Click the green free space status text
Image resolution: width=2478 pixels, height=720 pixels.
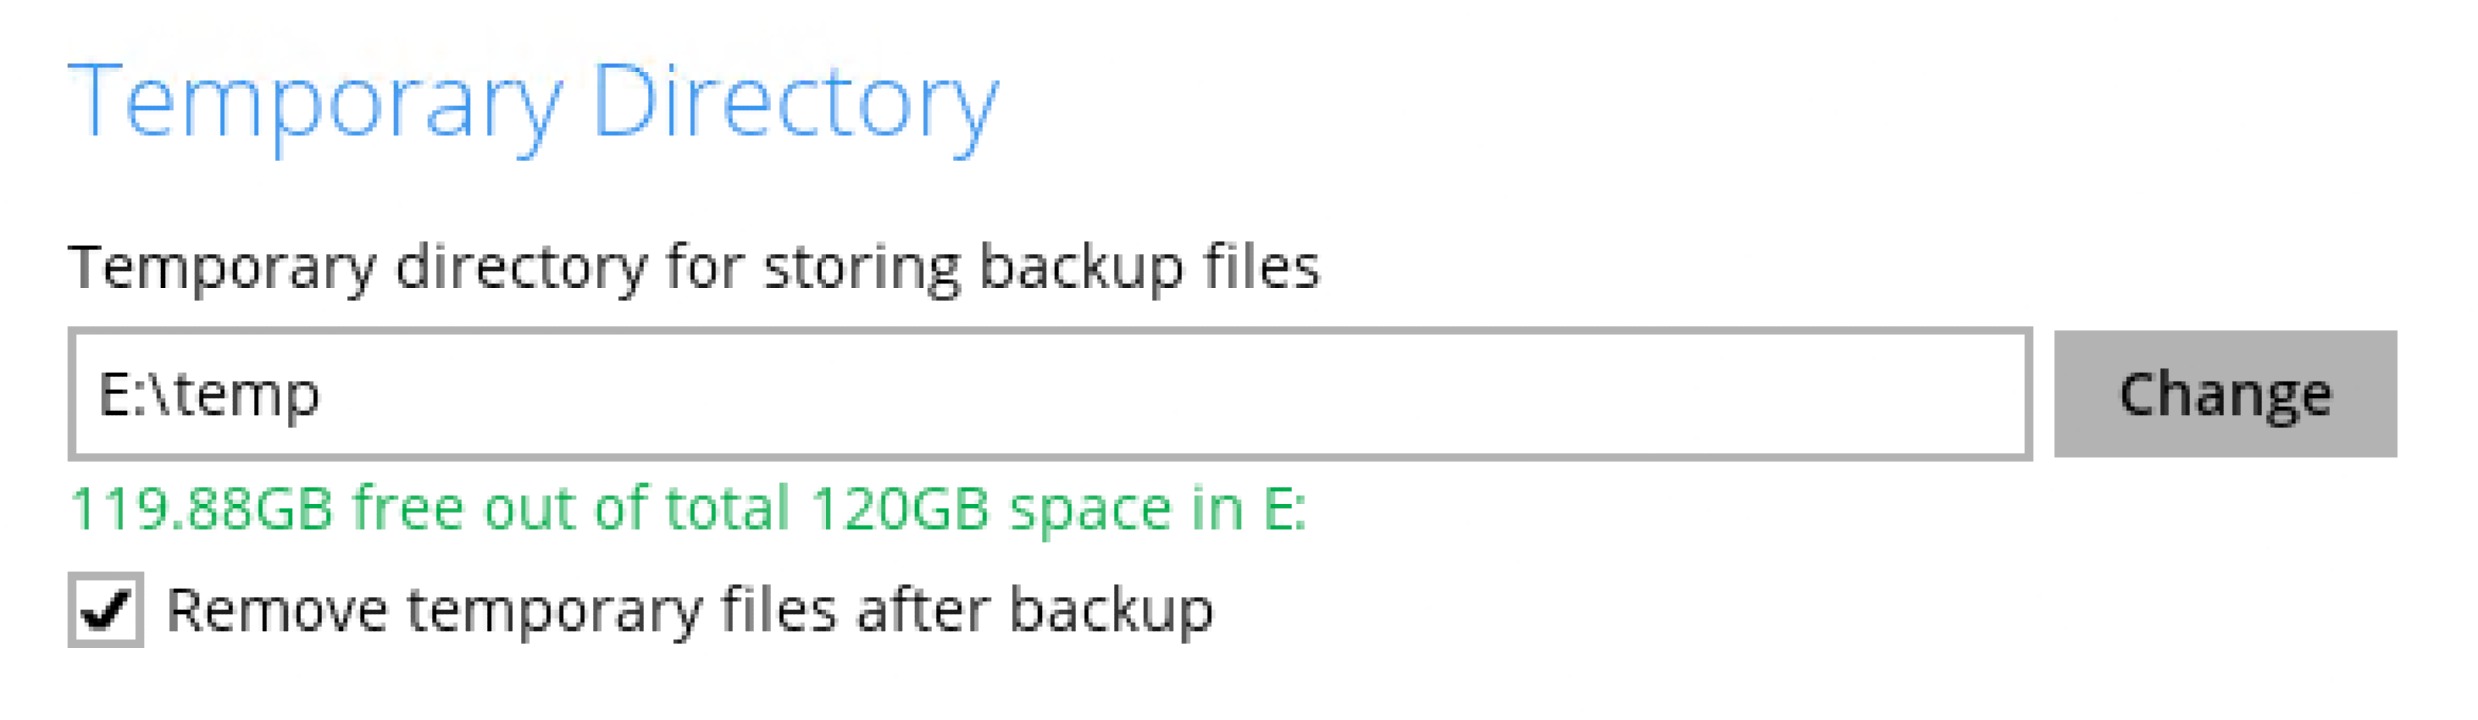(x=688, y=508)
